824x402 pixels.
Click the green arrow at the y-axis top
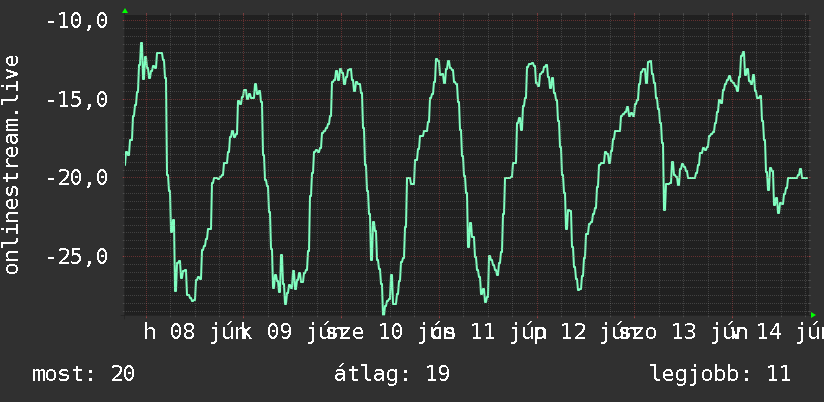125,11
